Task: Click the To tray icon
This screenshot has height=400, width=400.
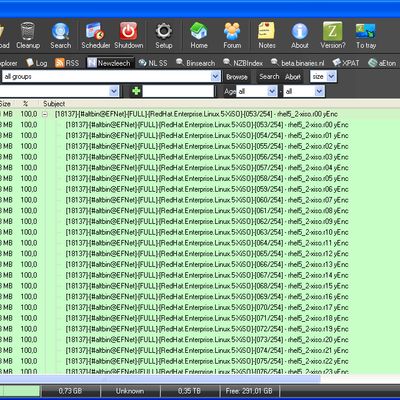Action: [366, 31]
